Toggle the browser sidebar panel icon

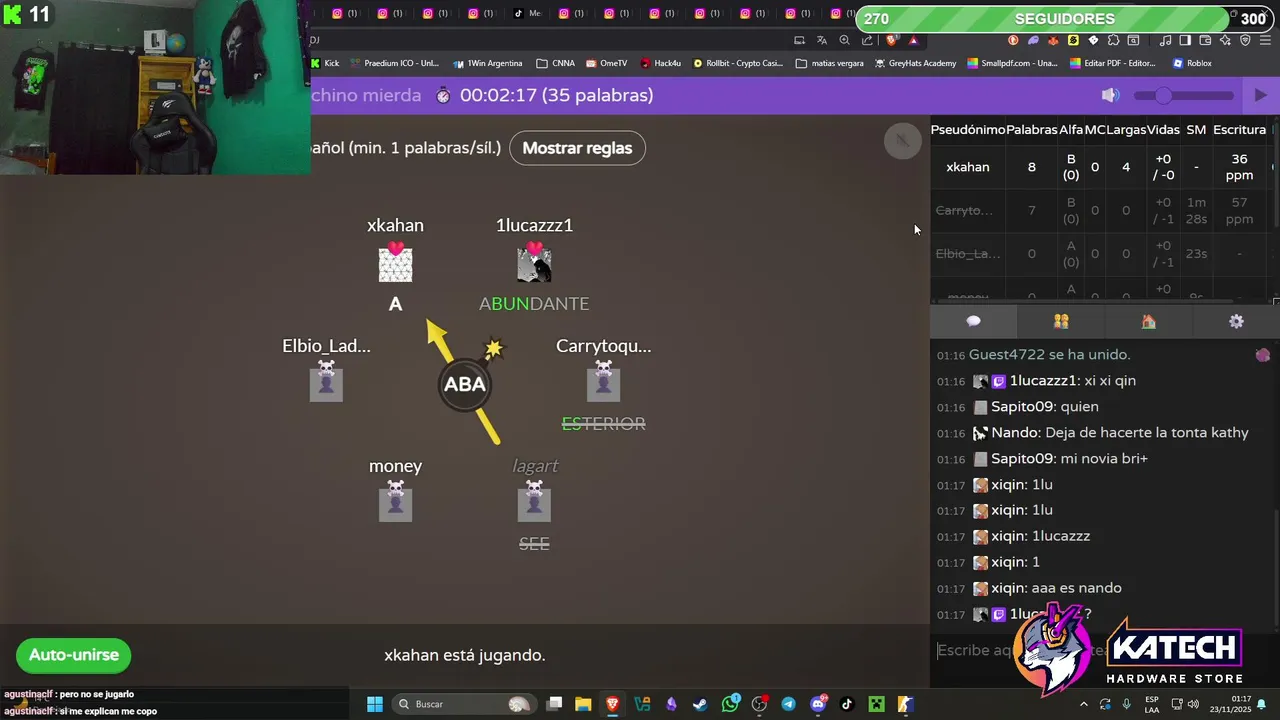(1185, 40)
